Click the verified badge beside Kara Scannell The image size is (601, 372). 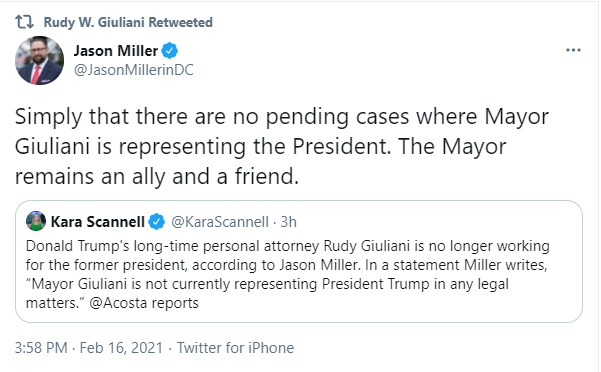[x=156, y=222]
